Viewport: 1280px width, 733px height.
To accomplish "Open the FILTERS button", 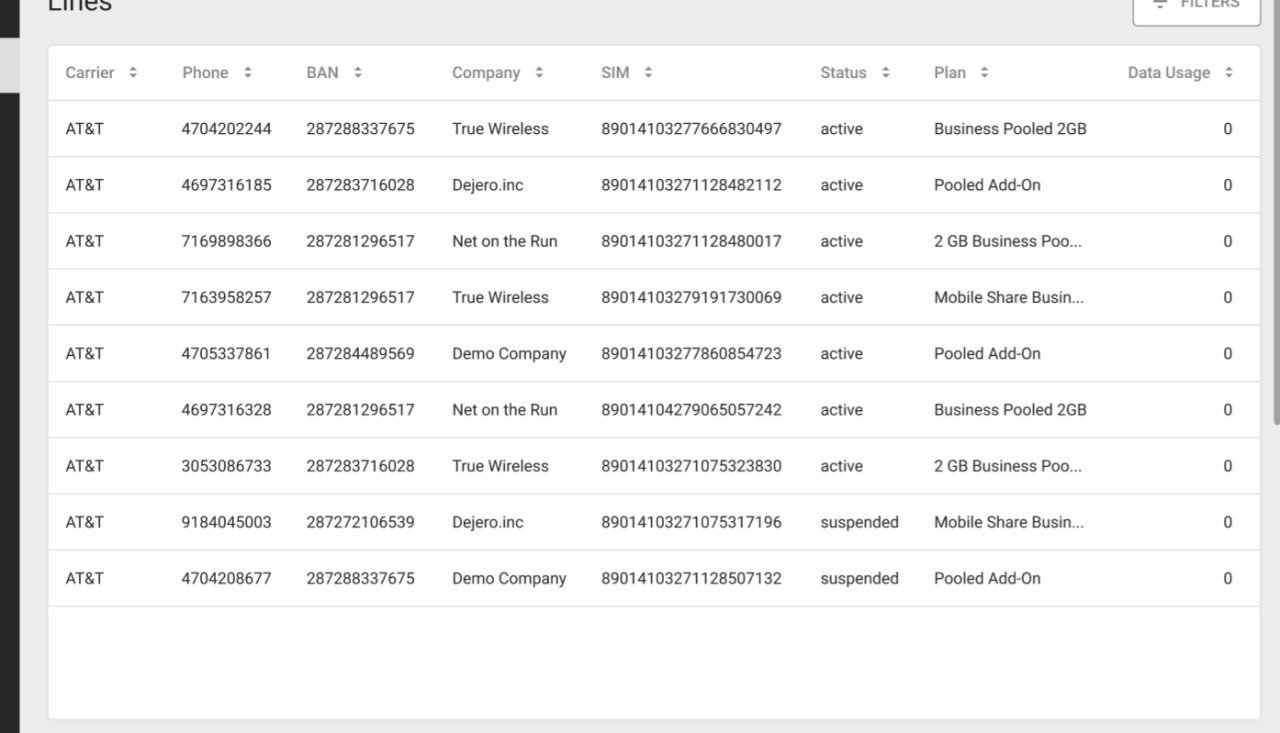I will click(1196, 8).
